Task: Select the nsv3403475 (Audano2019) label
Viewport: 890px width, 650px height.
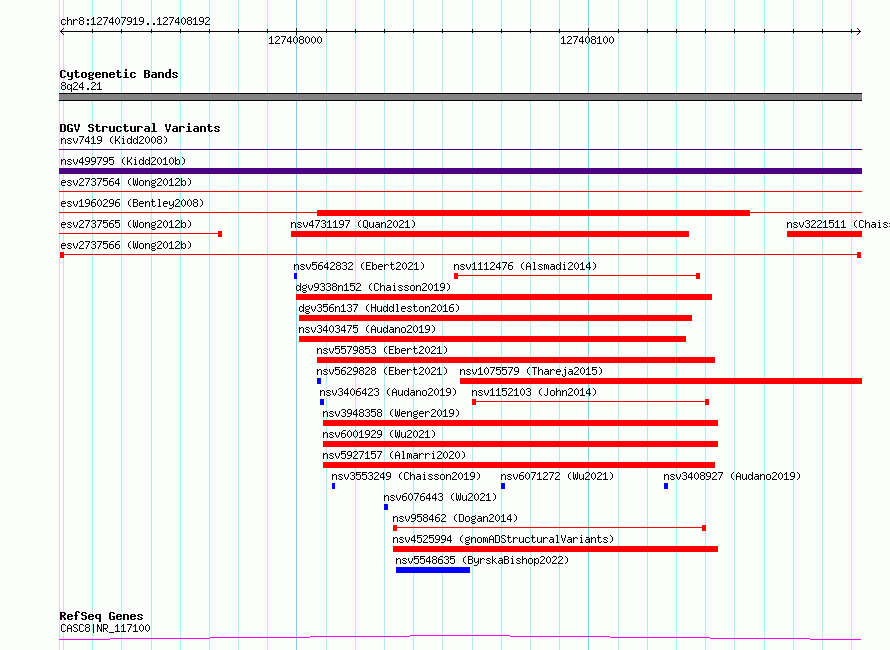Action: point(367,329)
